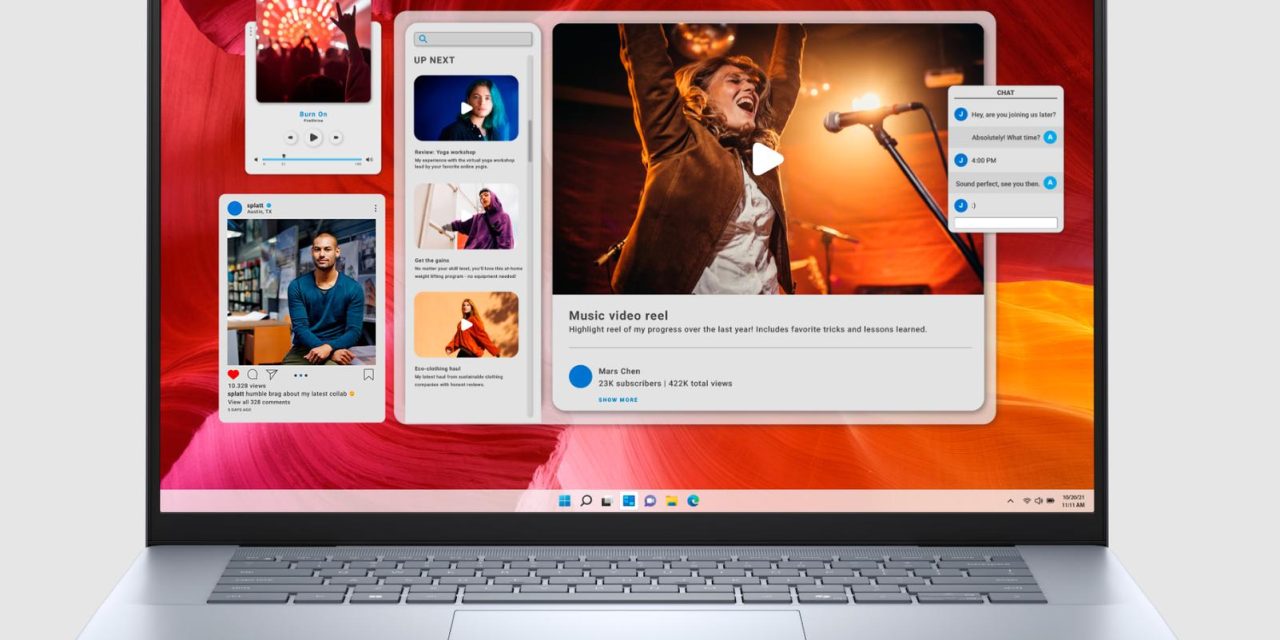Open the Widgets taskbar icon
The height and width of the screenshot is (640, 1280).
(629, 500)
